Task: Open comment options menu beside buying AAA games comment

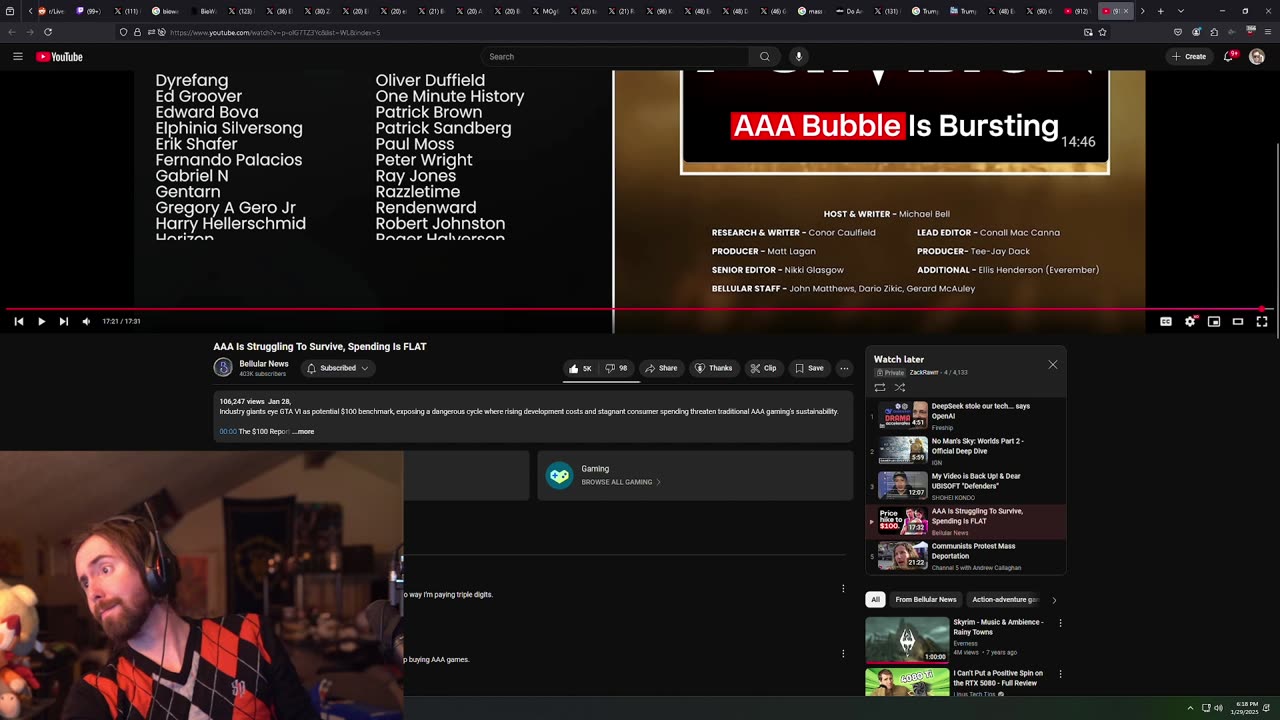Action: click(843, 654)
